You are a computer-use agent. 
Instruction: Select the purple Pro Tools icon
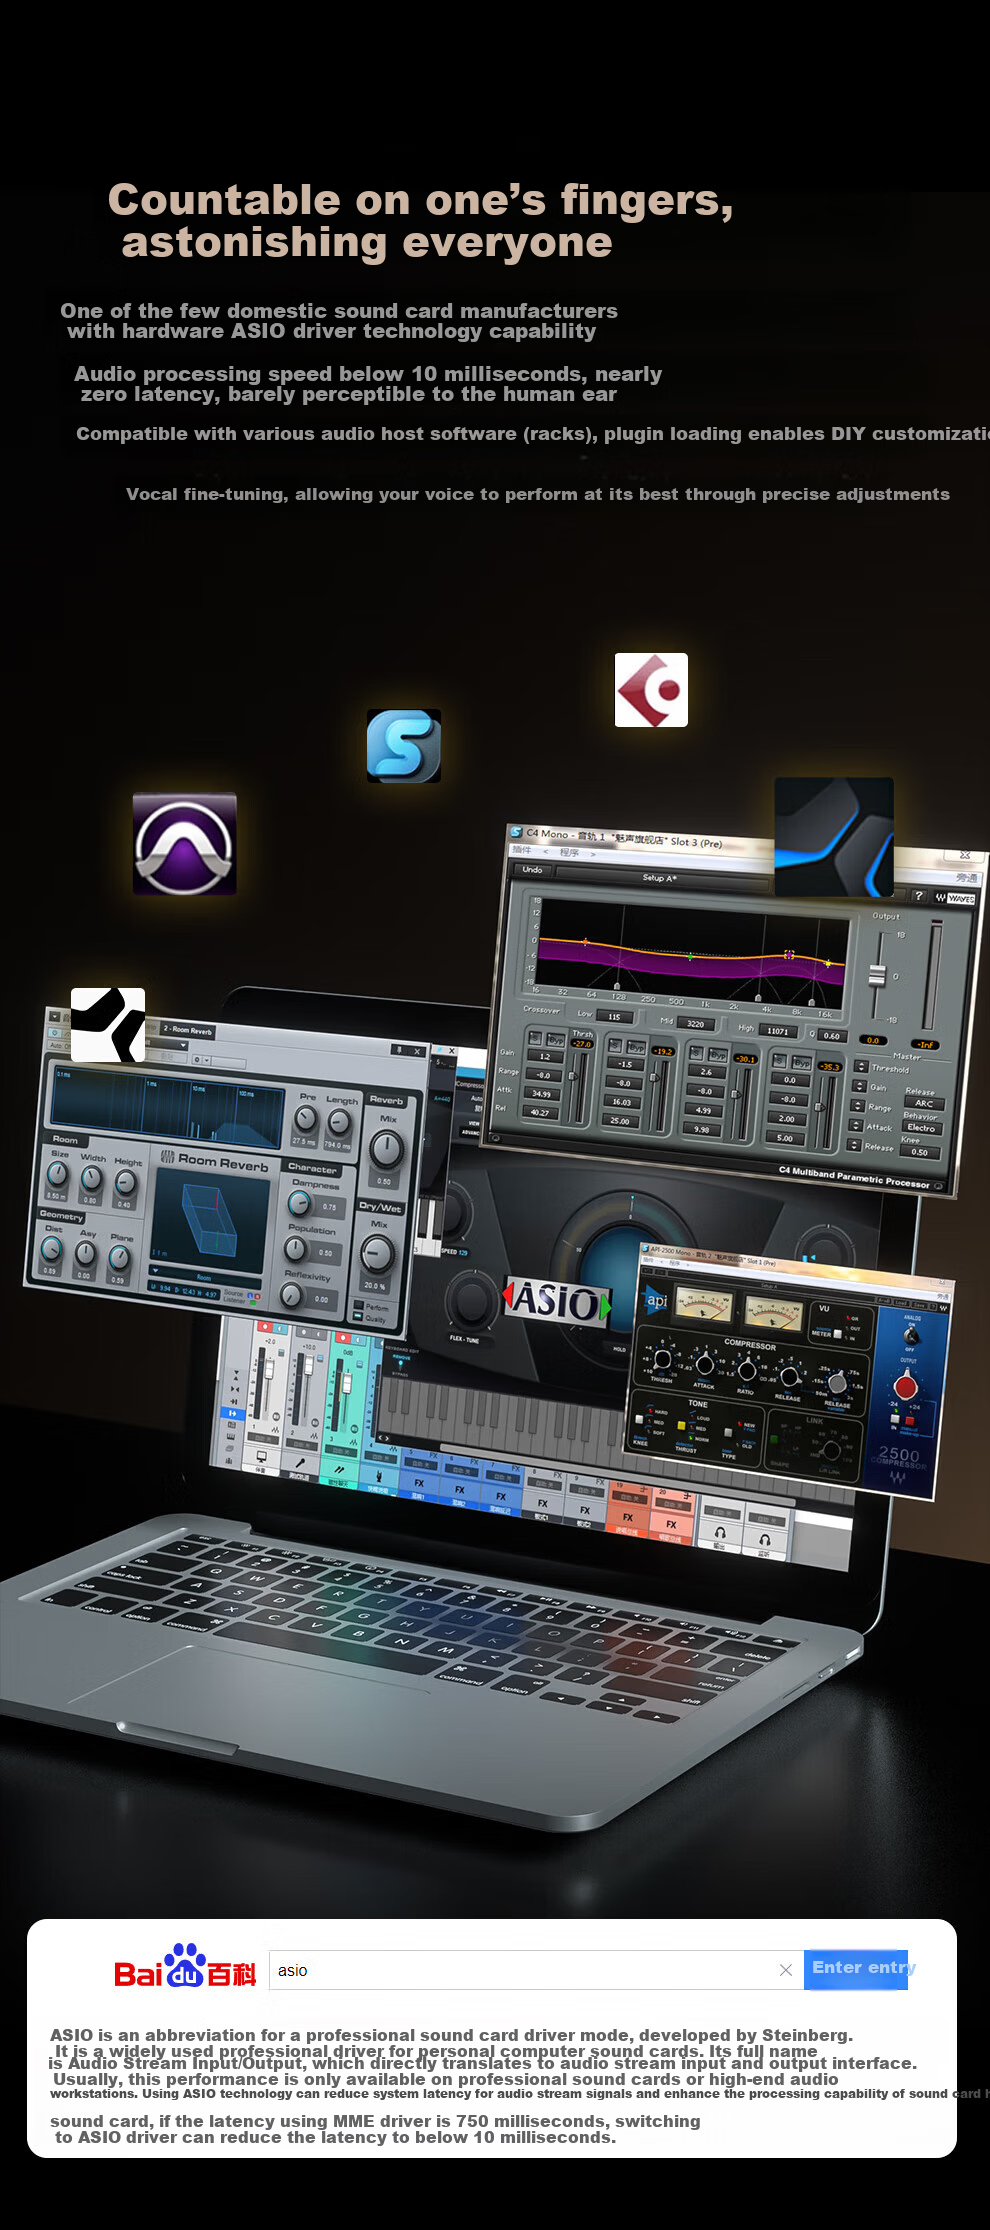pyautogui.click(x=185, y=844)
